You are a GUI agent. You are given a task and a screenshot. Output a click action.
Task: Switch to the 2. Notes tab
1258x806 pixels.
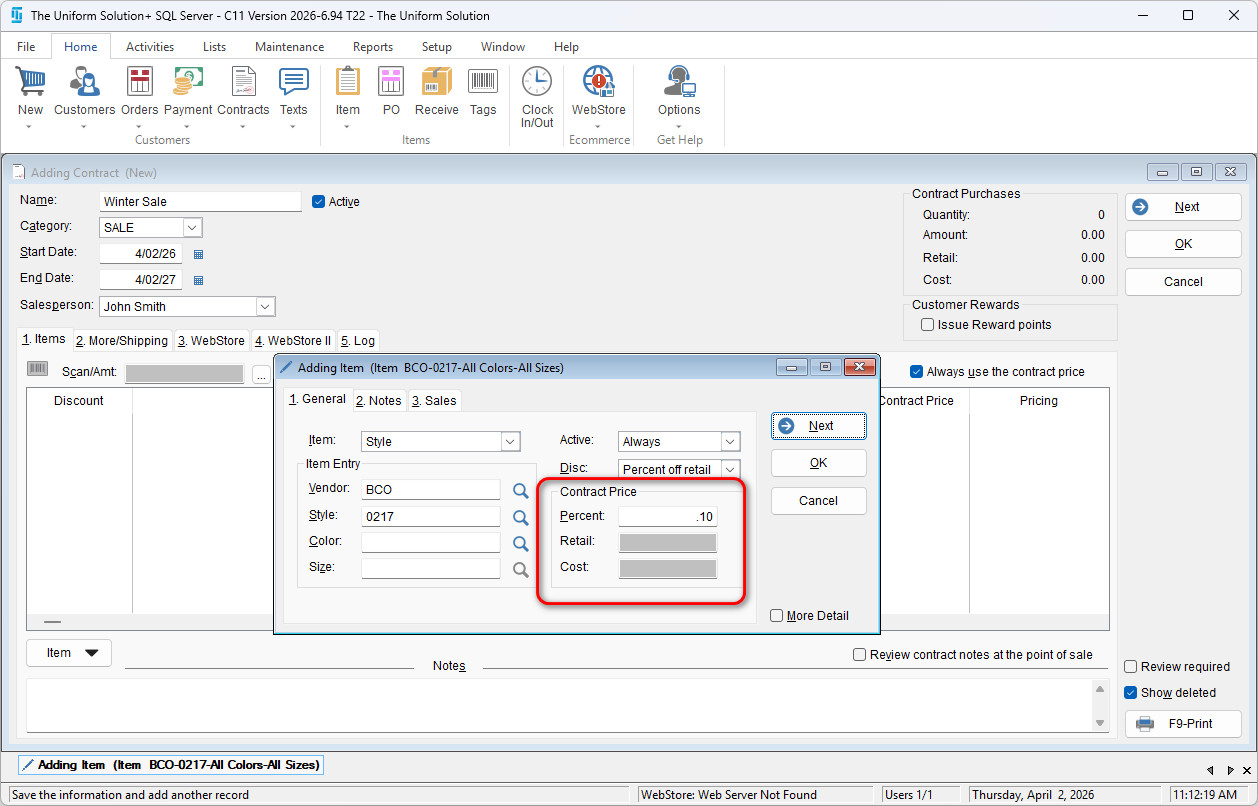tap(378, 401)
